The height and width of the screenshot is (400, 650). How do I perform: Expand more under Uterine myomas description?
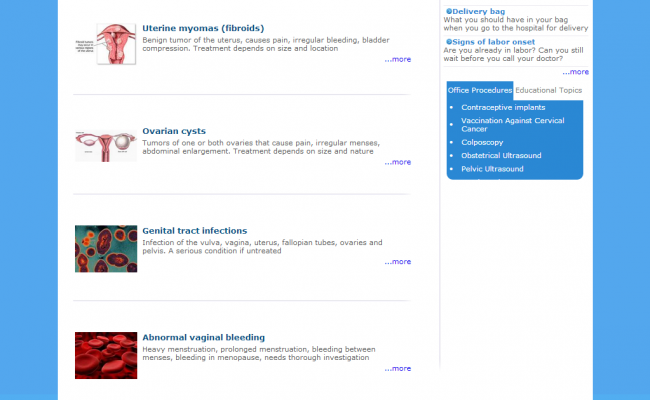(397, 60)
